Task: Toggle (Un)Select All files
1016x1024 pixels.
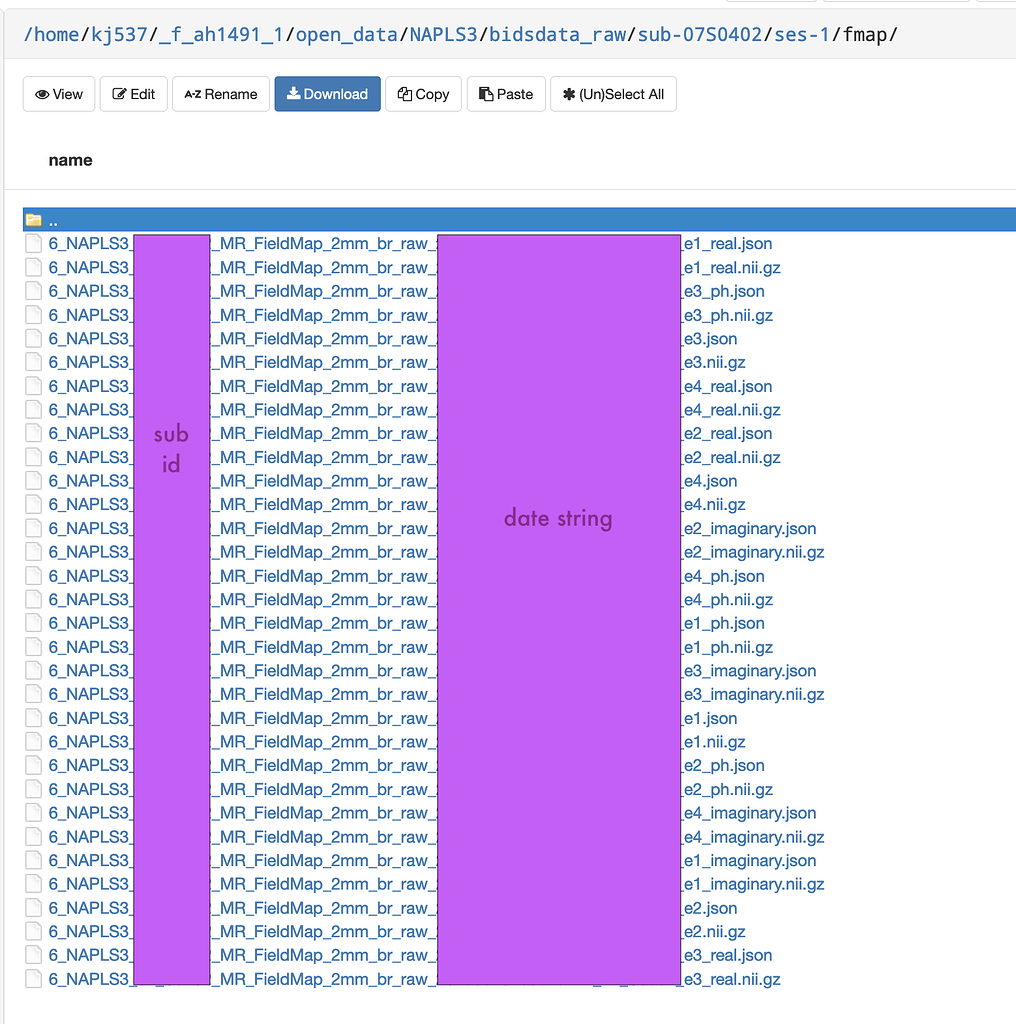Action: click(x=613, y=94)
